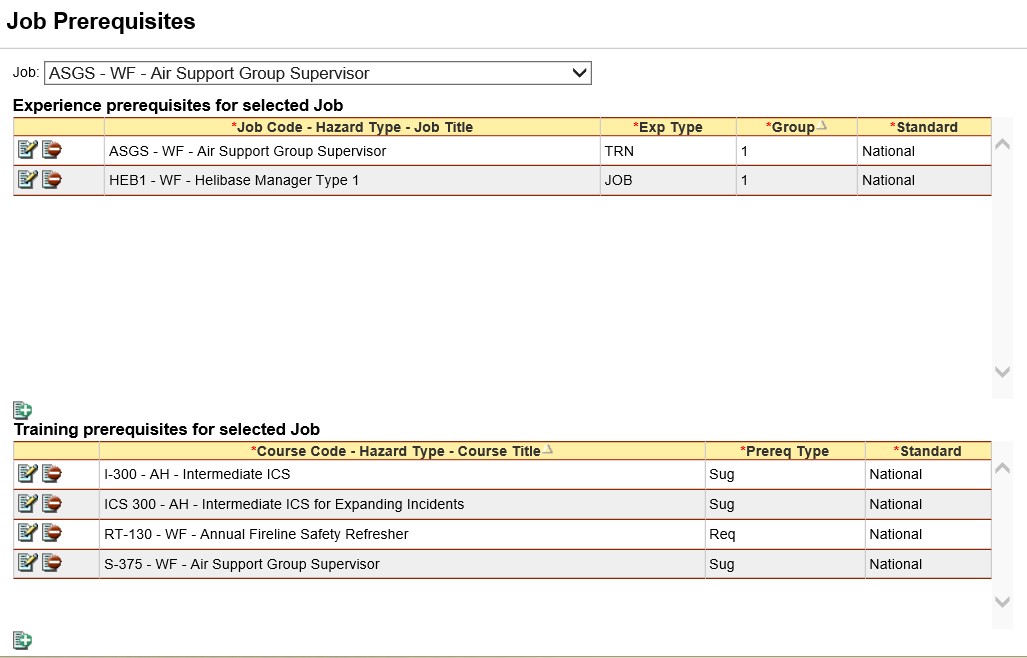Click experience table scroll down arrow
The height and width of the screenshot is (658, 1027).
pyautogui.click(x=1002, y=372)
